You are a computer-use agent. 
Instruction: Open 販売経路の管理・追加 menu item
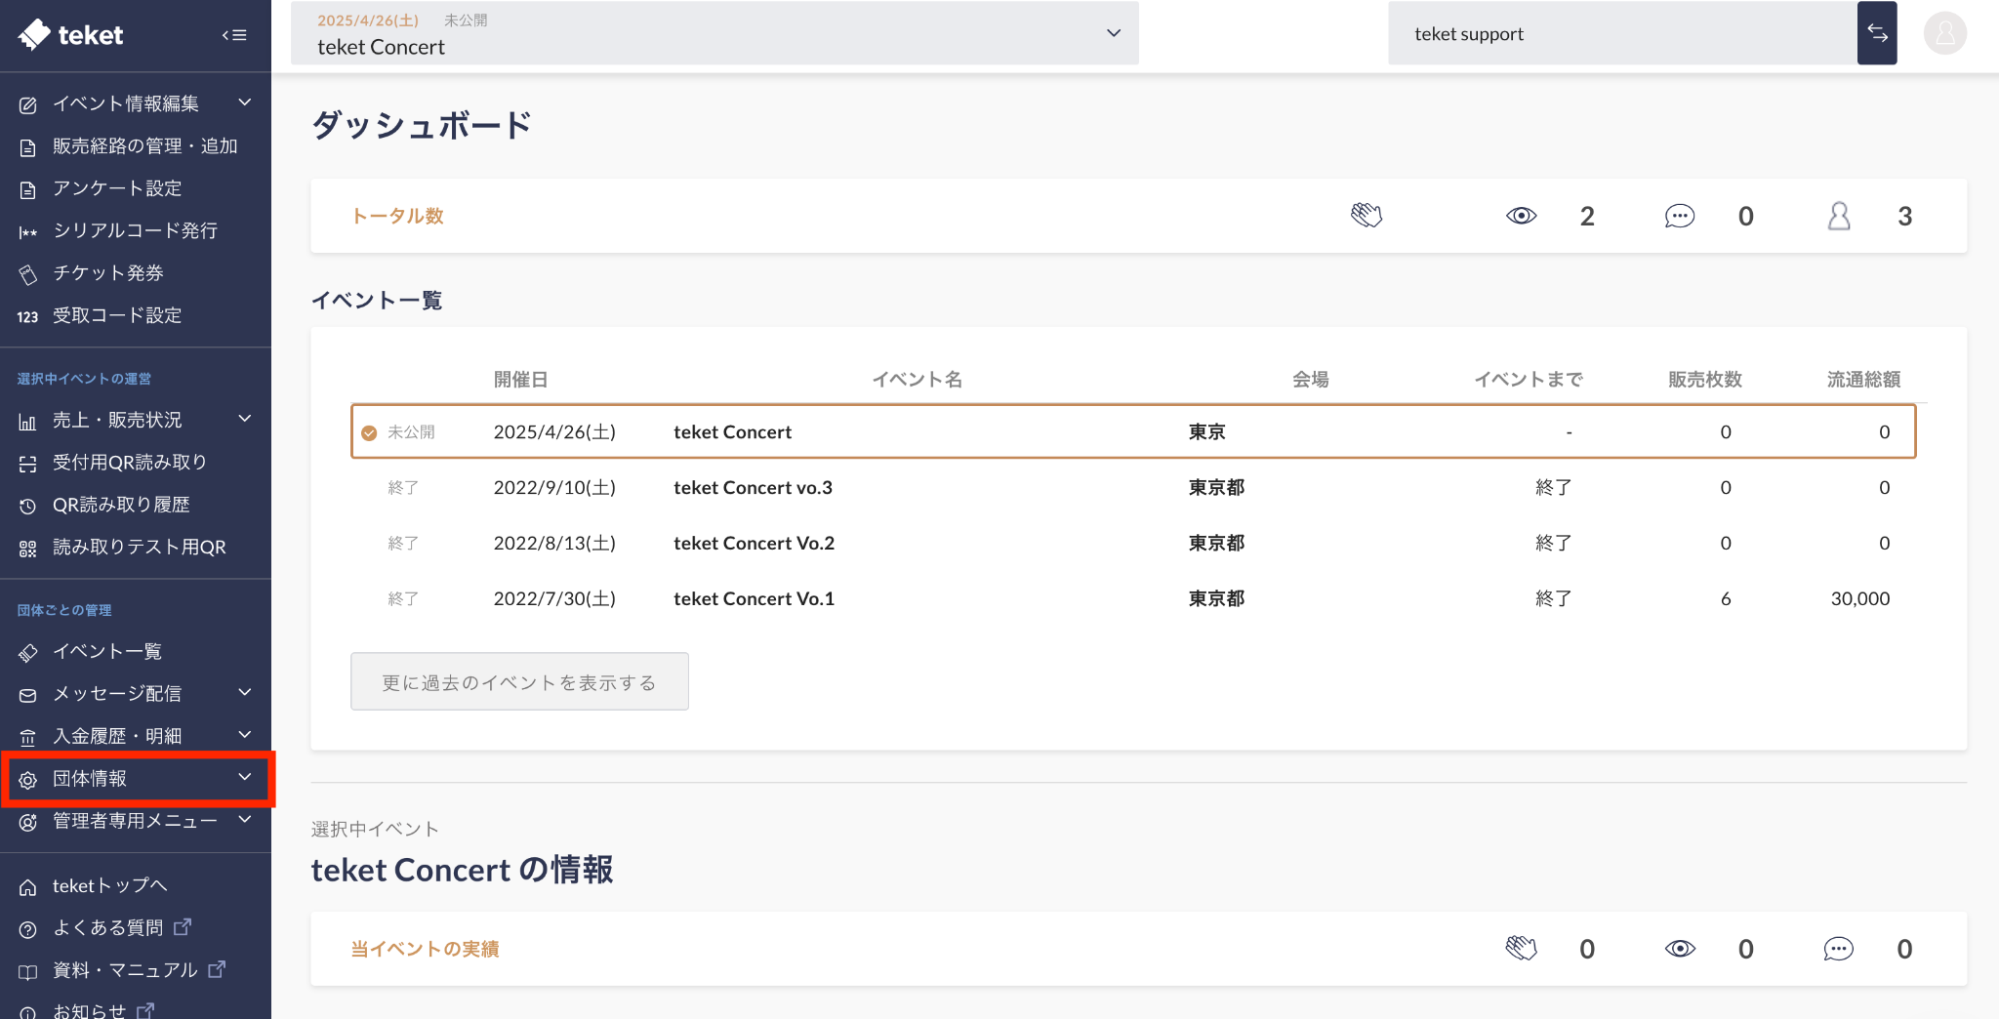pos(144,146)
